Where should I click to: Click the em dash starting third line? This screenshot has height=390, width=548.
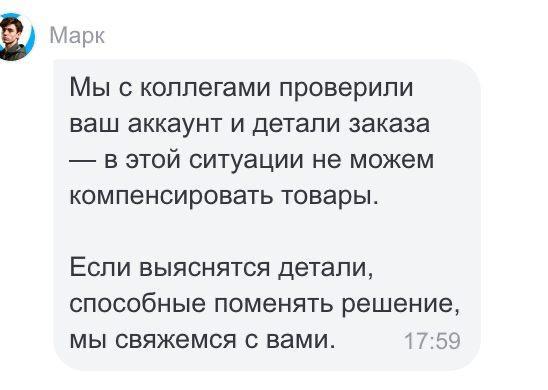(x=83, y=161)
